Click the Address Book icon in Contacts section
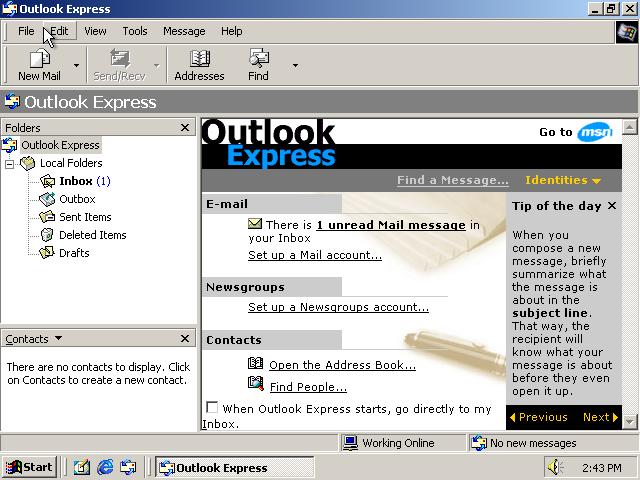This screenshot has width=640, height=480. [x=256, y=363]
